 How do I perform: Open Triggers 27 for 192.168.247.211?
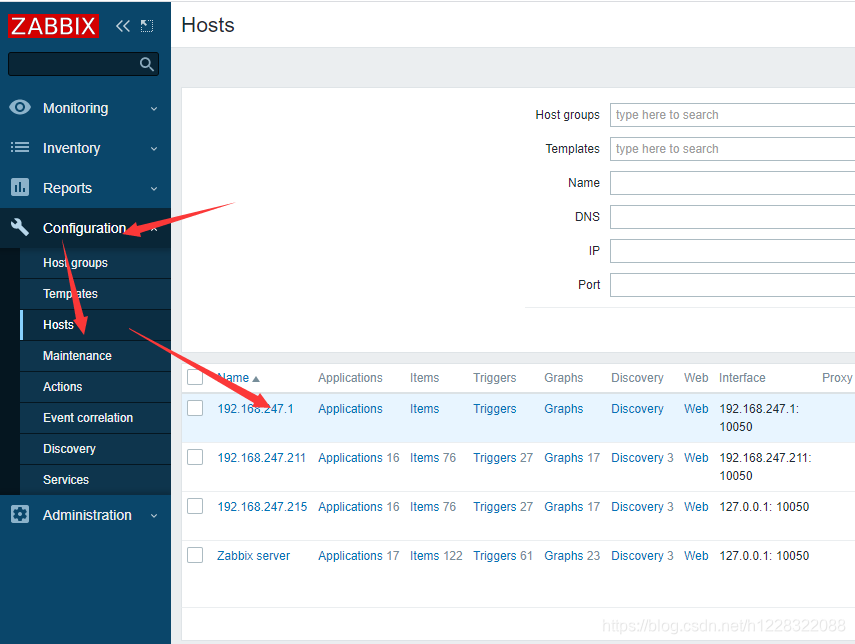[x=502, y=458]
